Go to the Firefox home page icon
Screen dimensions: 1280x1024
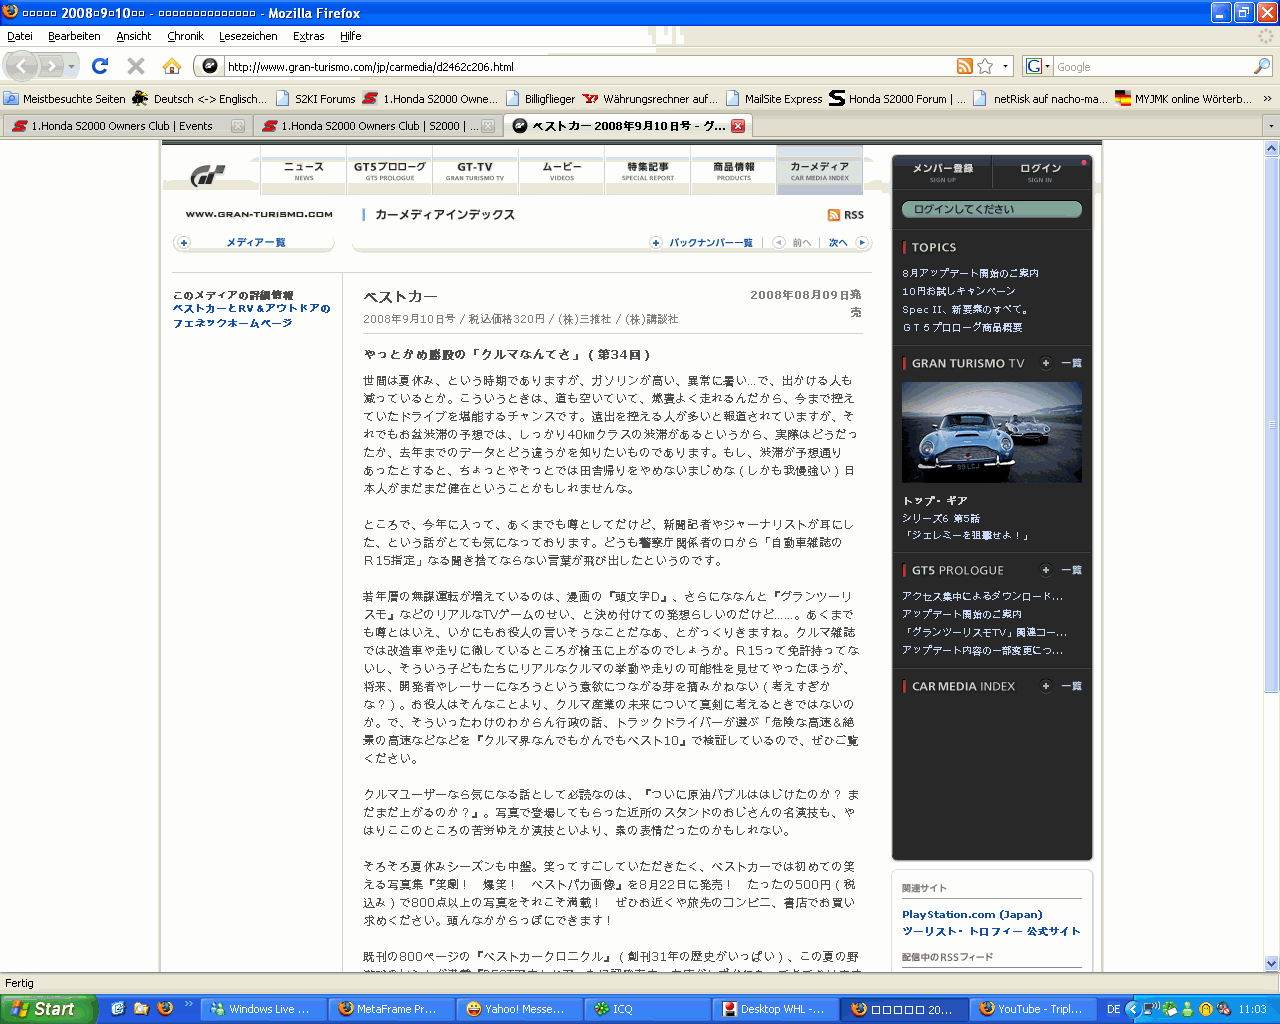[x=172, y=66]
